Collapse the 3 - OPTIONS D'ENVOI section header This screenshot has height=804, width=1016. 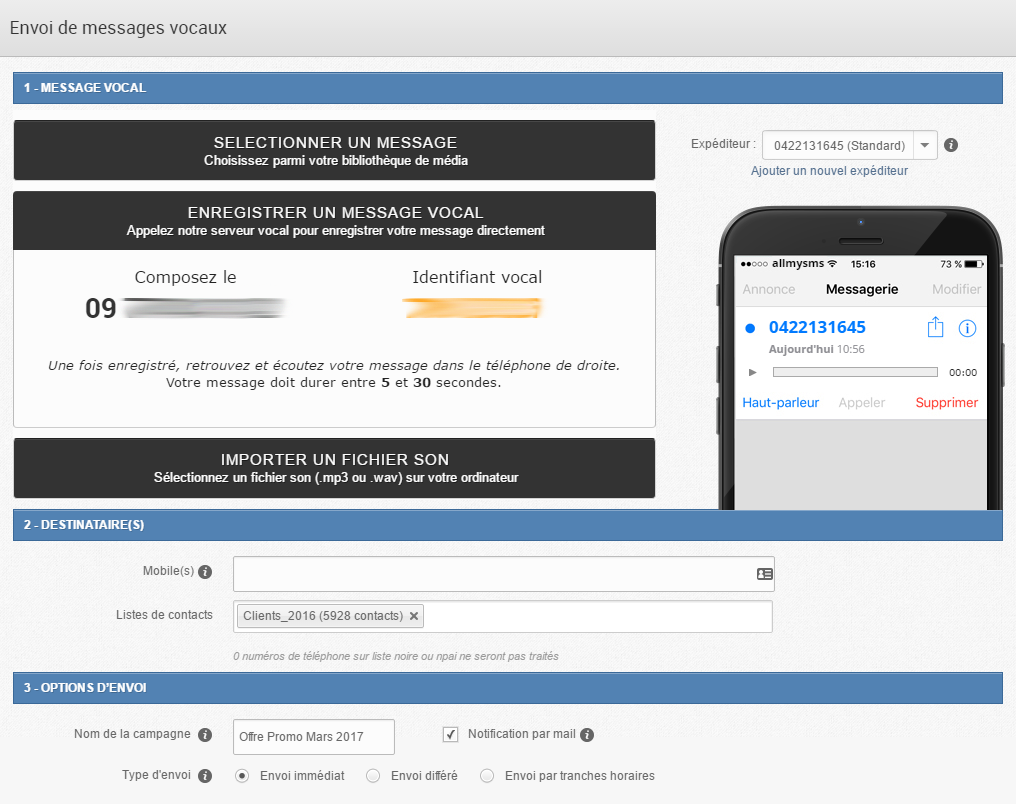[507, 688]
